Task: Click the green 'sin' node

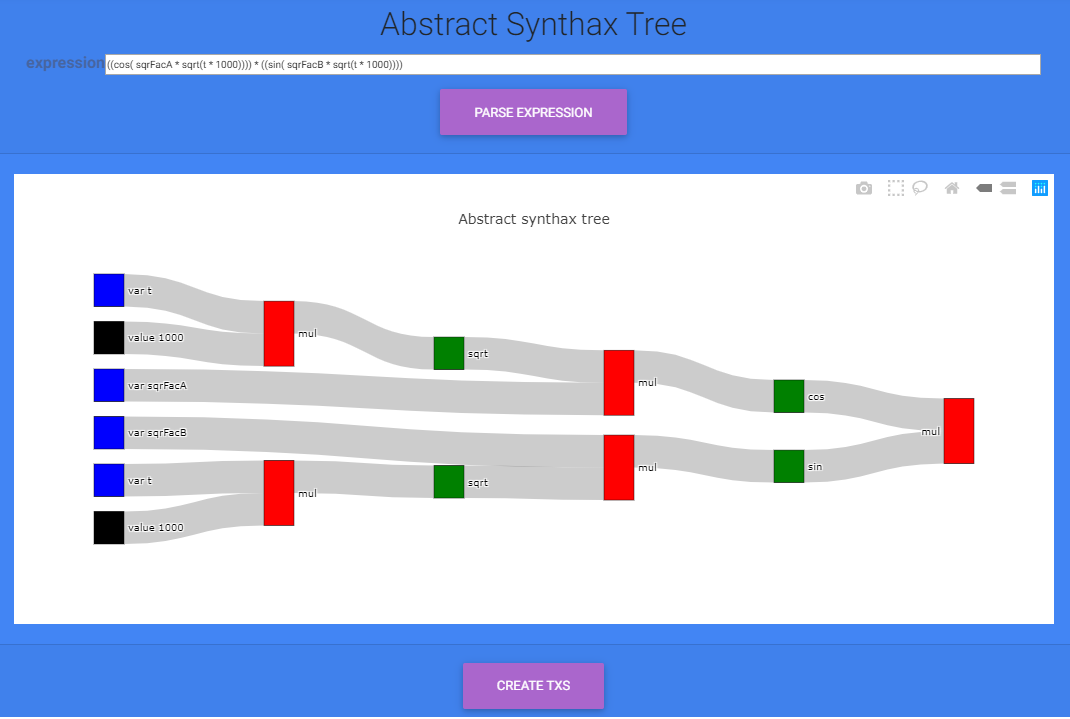Action: point(789,467)
